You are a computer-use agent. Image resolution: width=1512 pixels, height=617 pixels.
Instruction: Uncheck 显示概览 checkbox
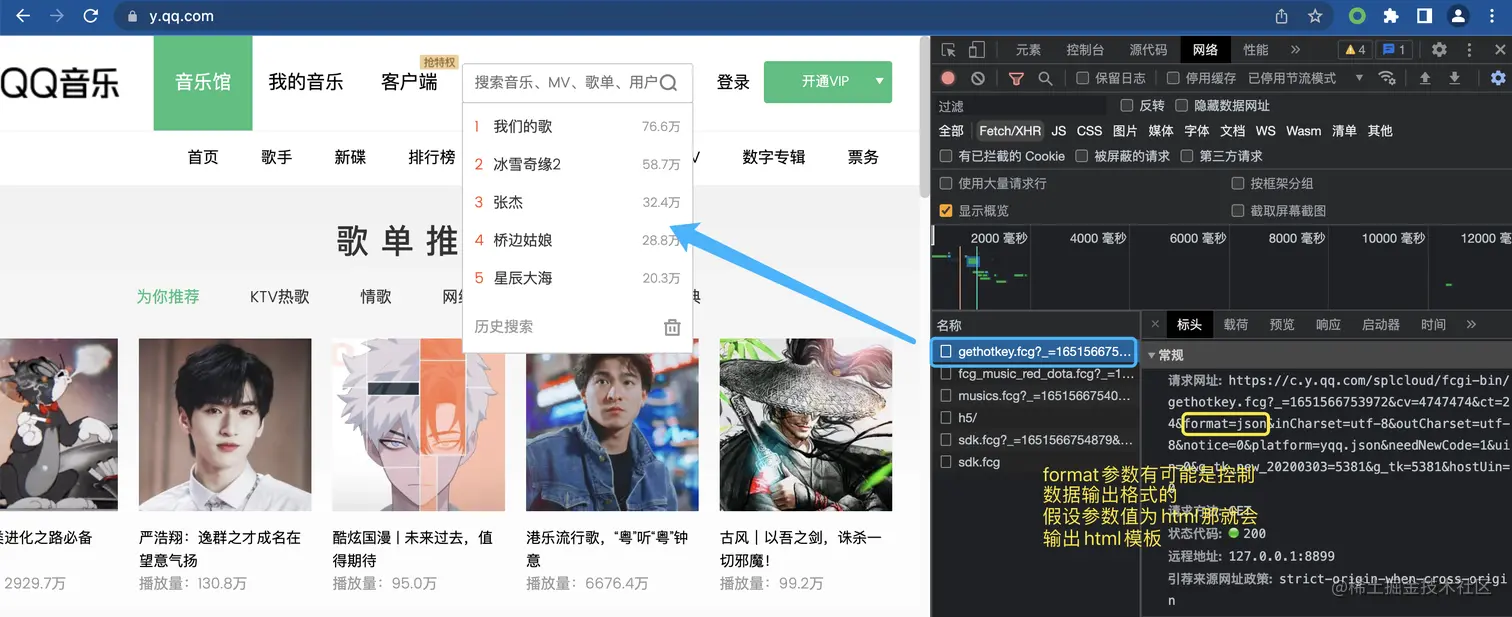946,210
